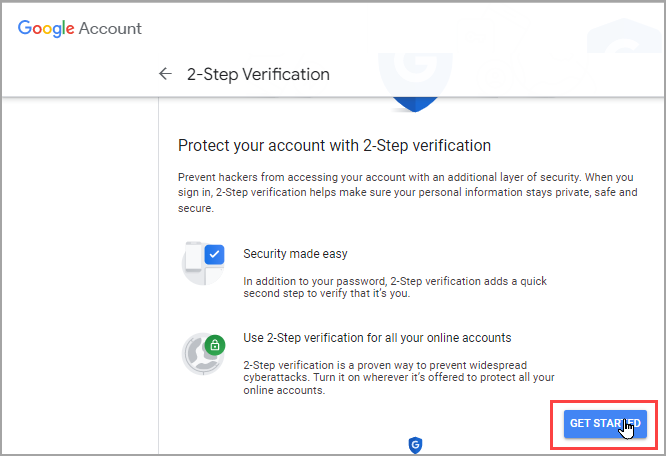Click the blue checkmark badge icon
The width and height of the screenshot is (666, 456).
[214, 255]
